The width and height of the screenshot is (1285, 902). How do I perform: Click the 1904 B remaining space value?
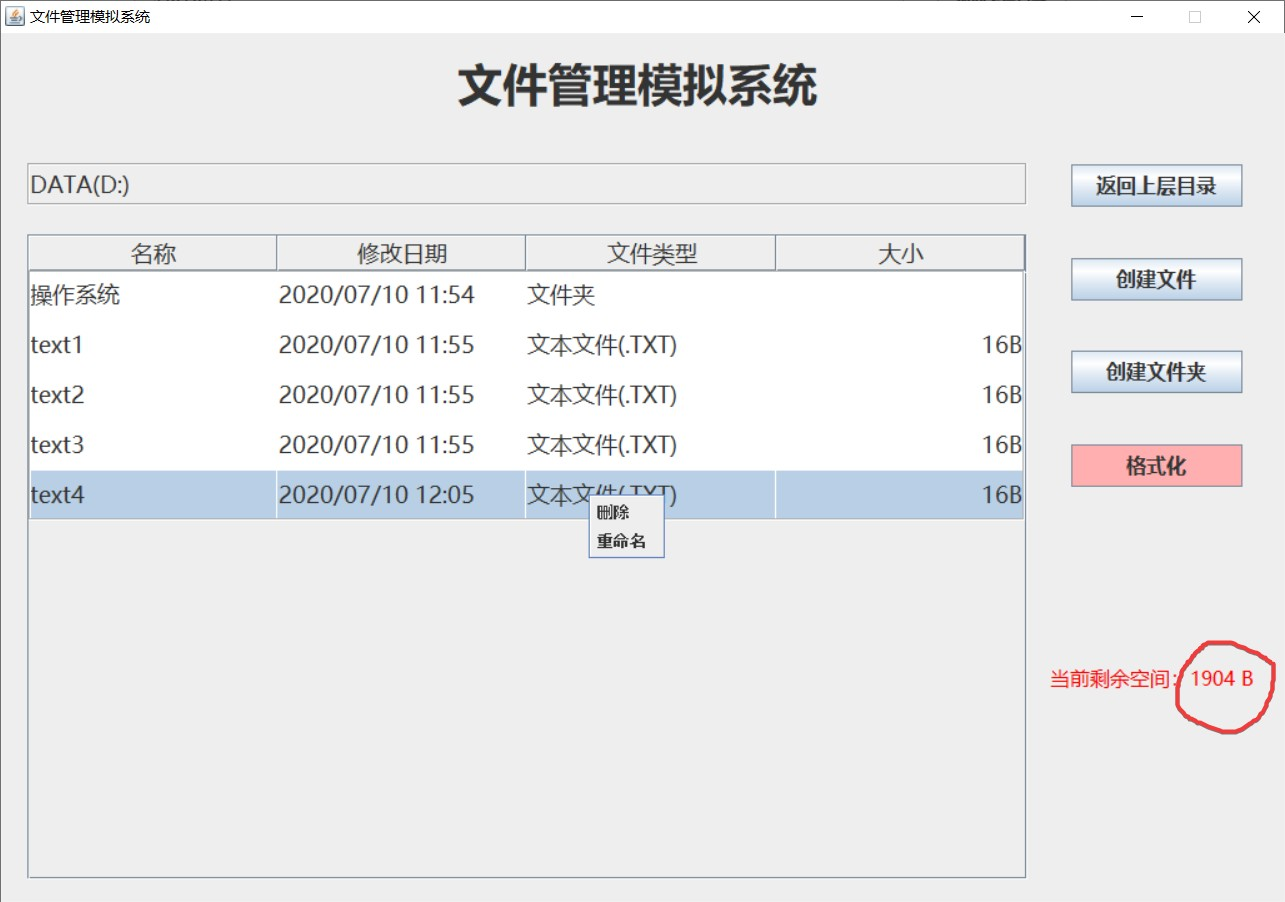[x=1221, y=678]
